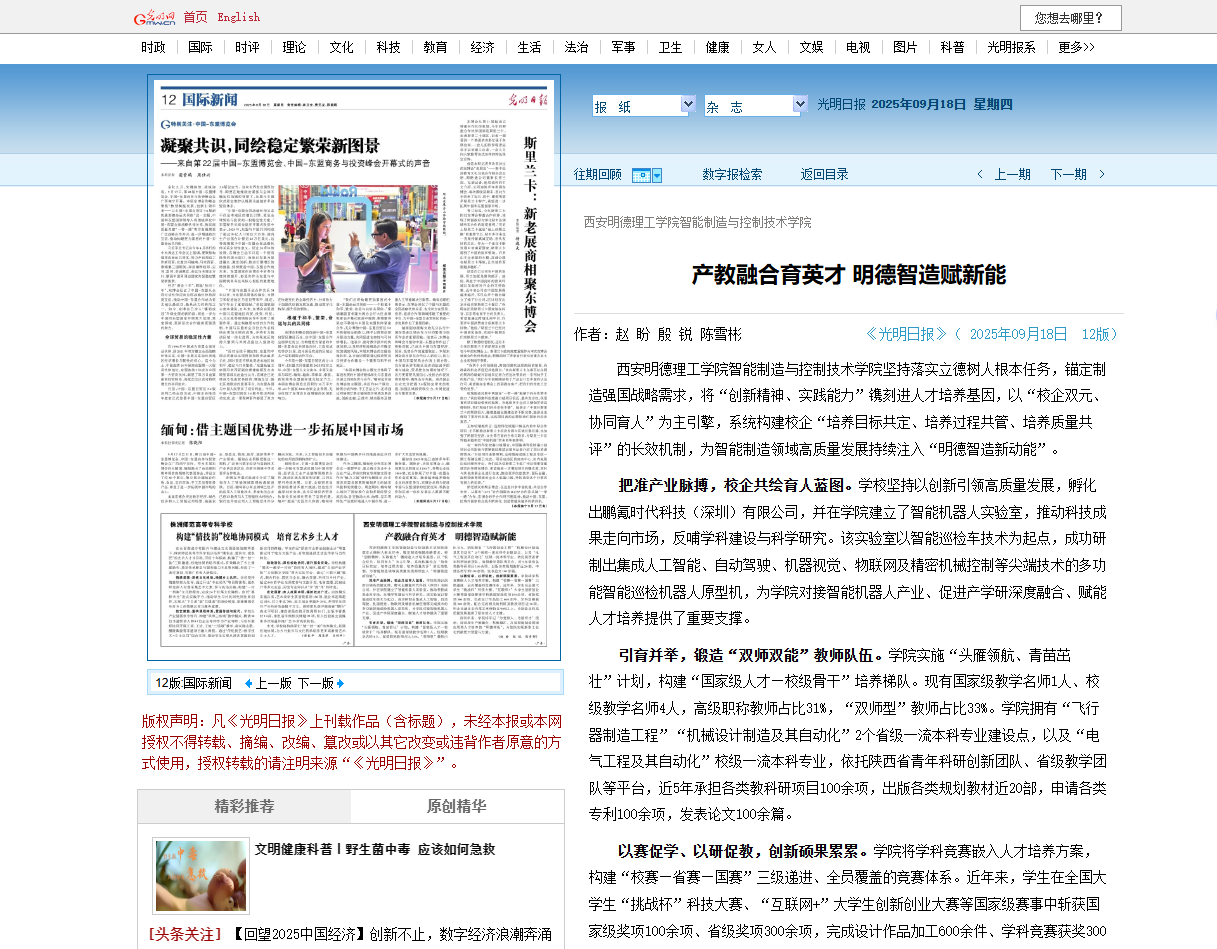Click the right chevron after 下一期
Image resolution: width=1217 pixels, height=949 pixels.
coord(1102,175)
